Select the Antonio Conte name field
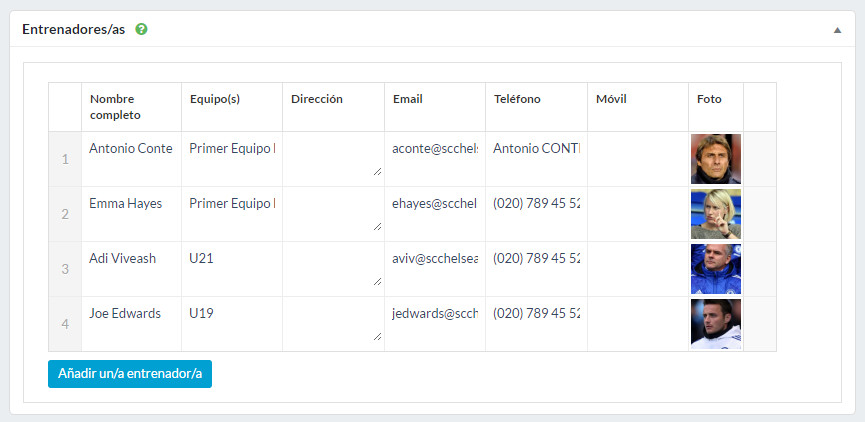The image size is (865, 422). [x=131, y=149]
